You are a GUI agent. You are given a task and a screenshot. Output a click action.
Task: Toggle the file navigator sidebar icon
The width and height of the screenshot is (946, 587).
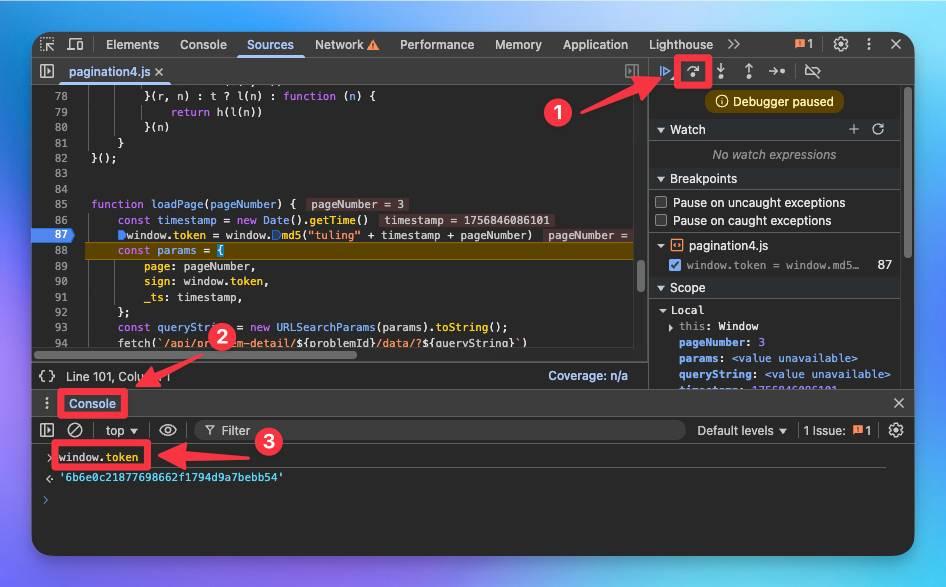click(x=47, y=71)
